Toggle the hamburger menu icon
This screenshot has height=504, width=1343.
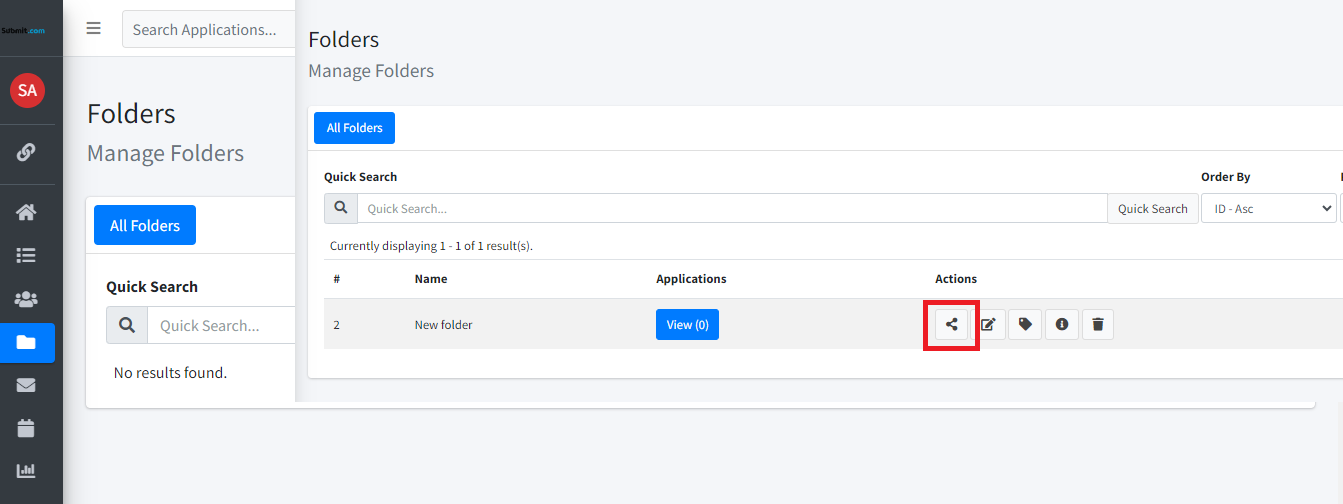pos(93,28)
